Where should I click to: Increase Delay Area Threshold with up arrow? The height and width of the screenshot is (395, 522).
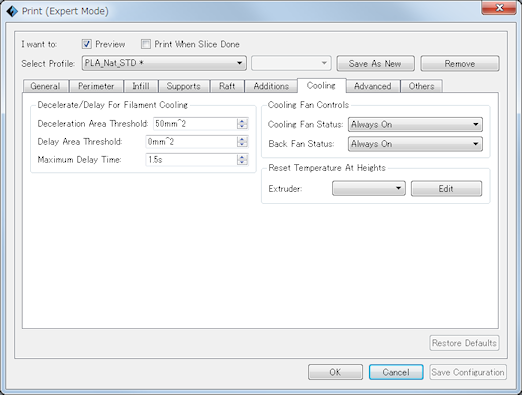click(242, 139)
